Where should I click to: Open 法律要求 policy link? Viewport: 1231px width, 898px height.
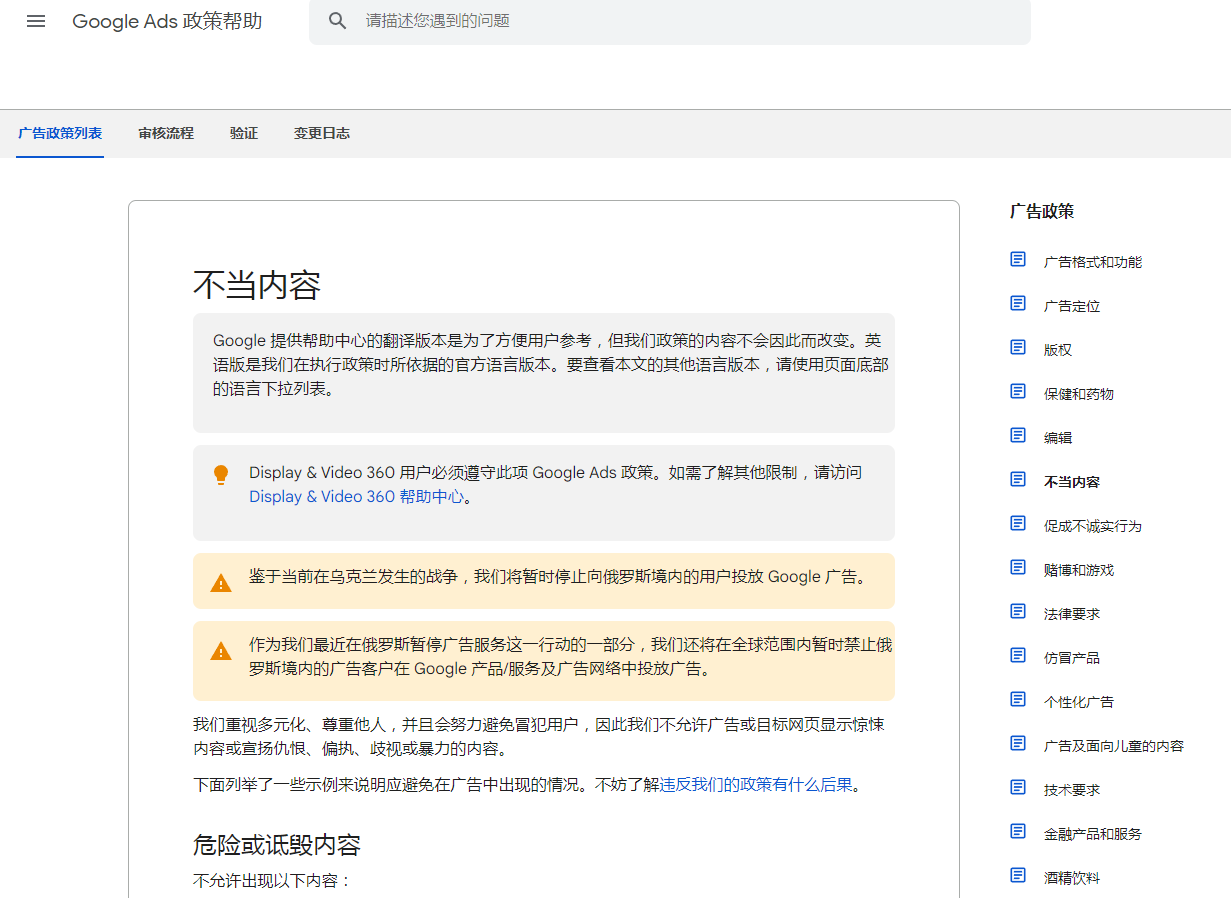(x=1072, y=614)
